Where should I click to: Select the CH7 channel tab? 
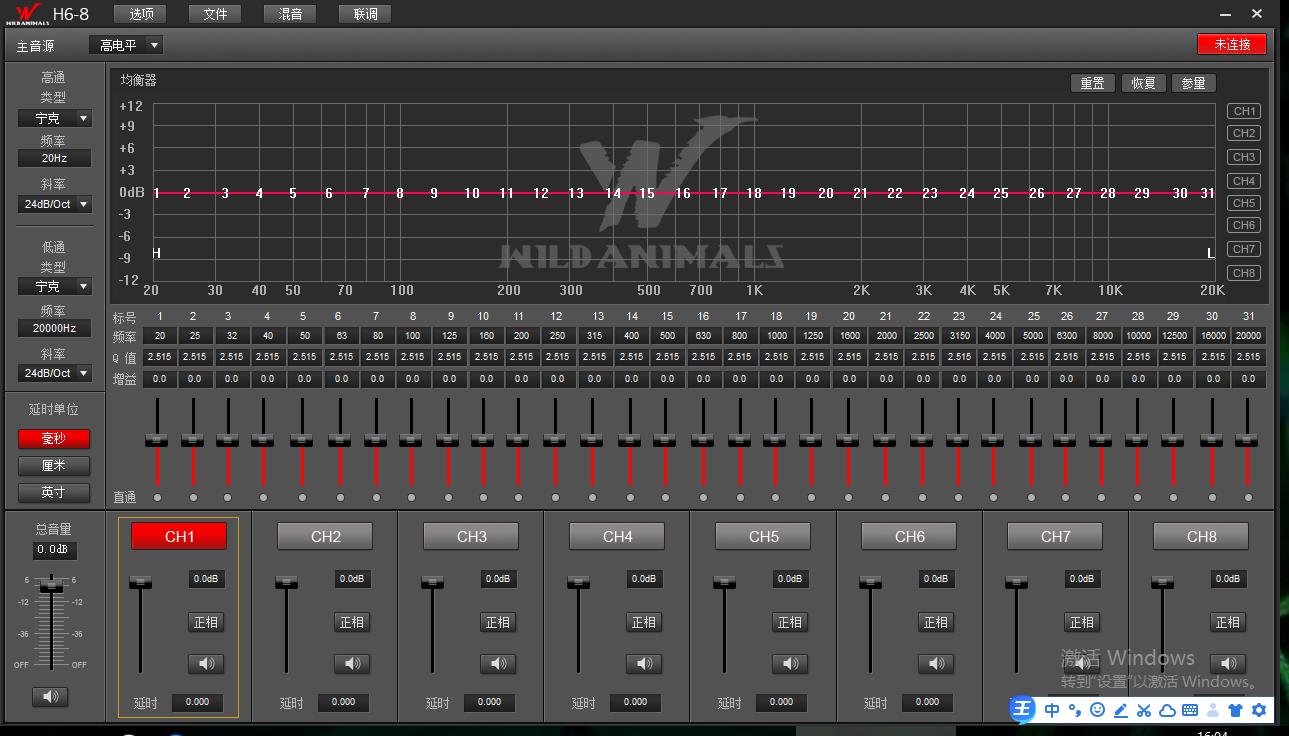pos(1055,536)
